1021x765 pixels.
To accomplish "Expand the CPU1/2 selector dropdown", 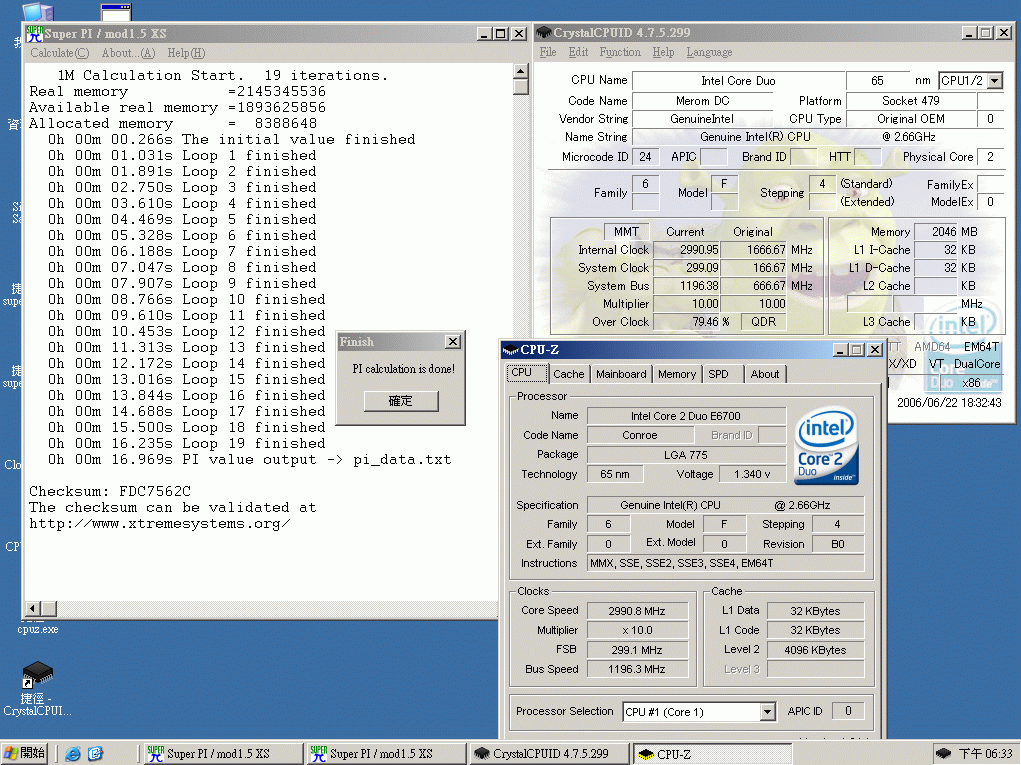I will point(994,81).
